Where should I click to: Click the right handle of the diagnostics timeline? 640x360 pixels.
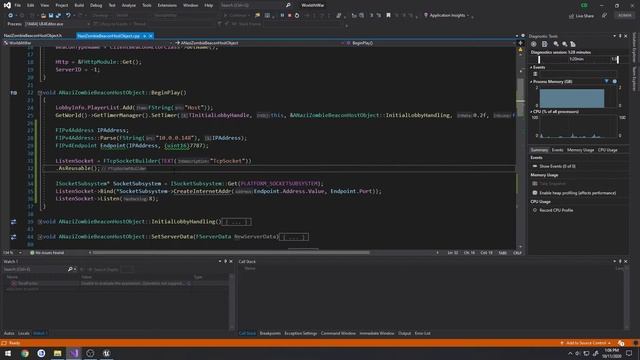(618, 60)
